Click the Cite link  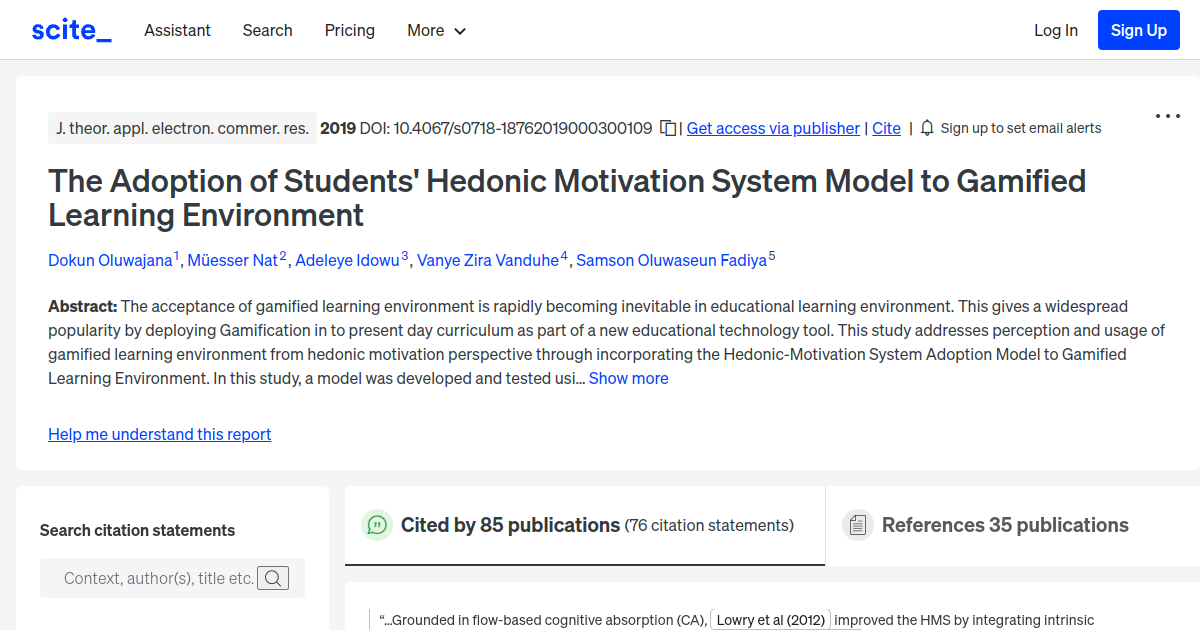pos(886,128)
